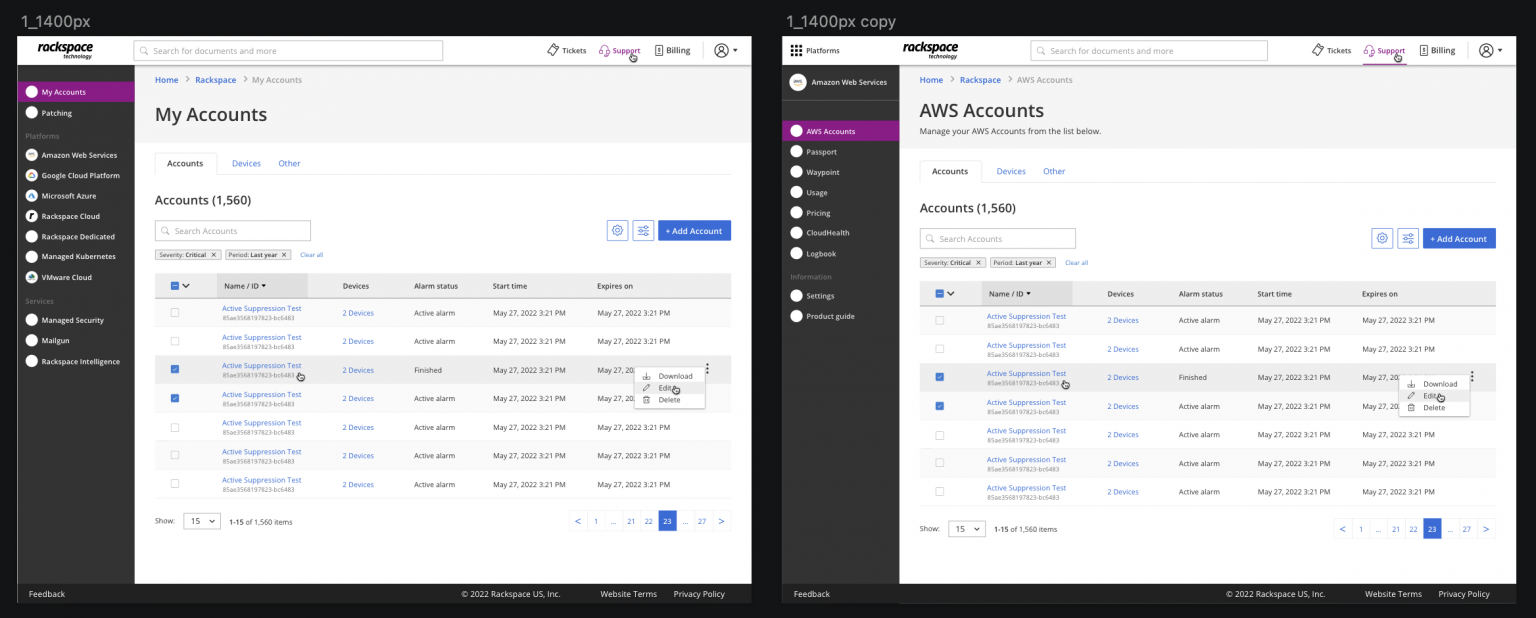The image size is (1536, 618).
Task: Check first row checkbox in AWS Accounts table
Action: pos(939,320)
